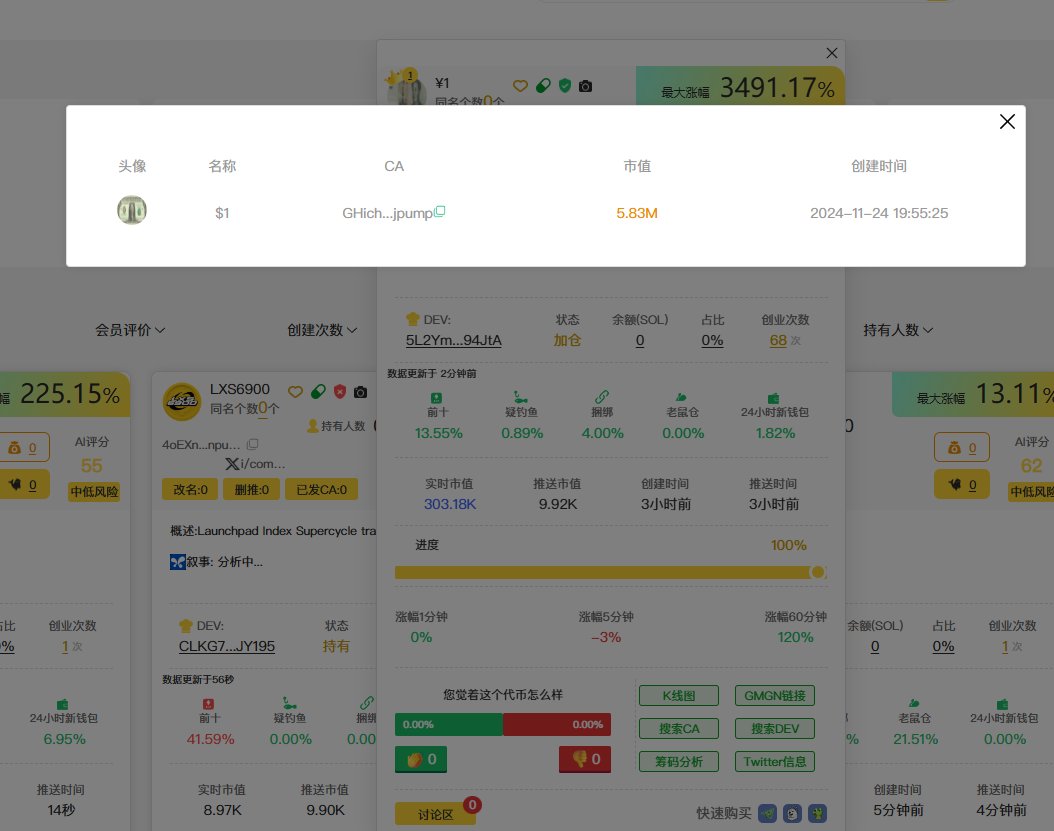Click first quick-buy icon after 快速购买

(768, 814)
